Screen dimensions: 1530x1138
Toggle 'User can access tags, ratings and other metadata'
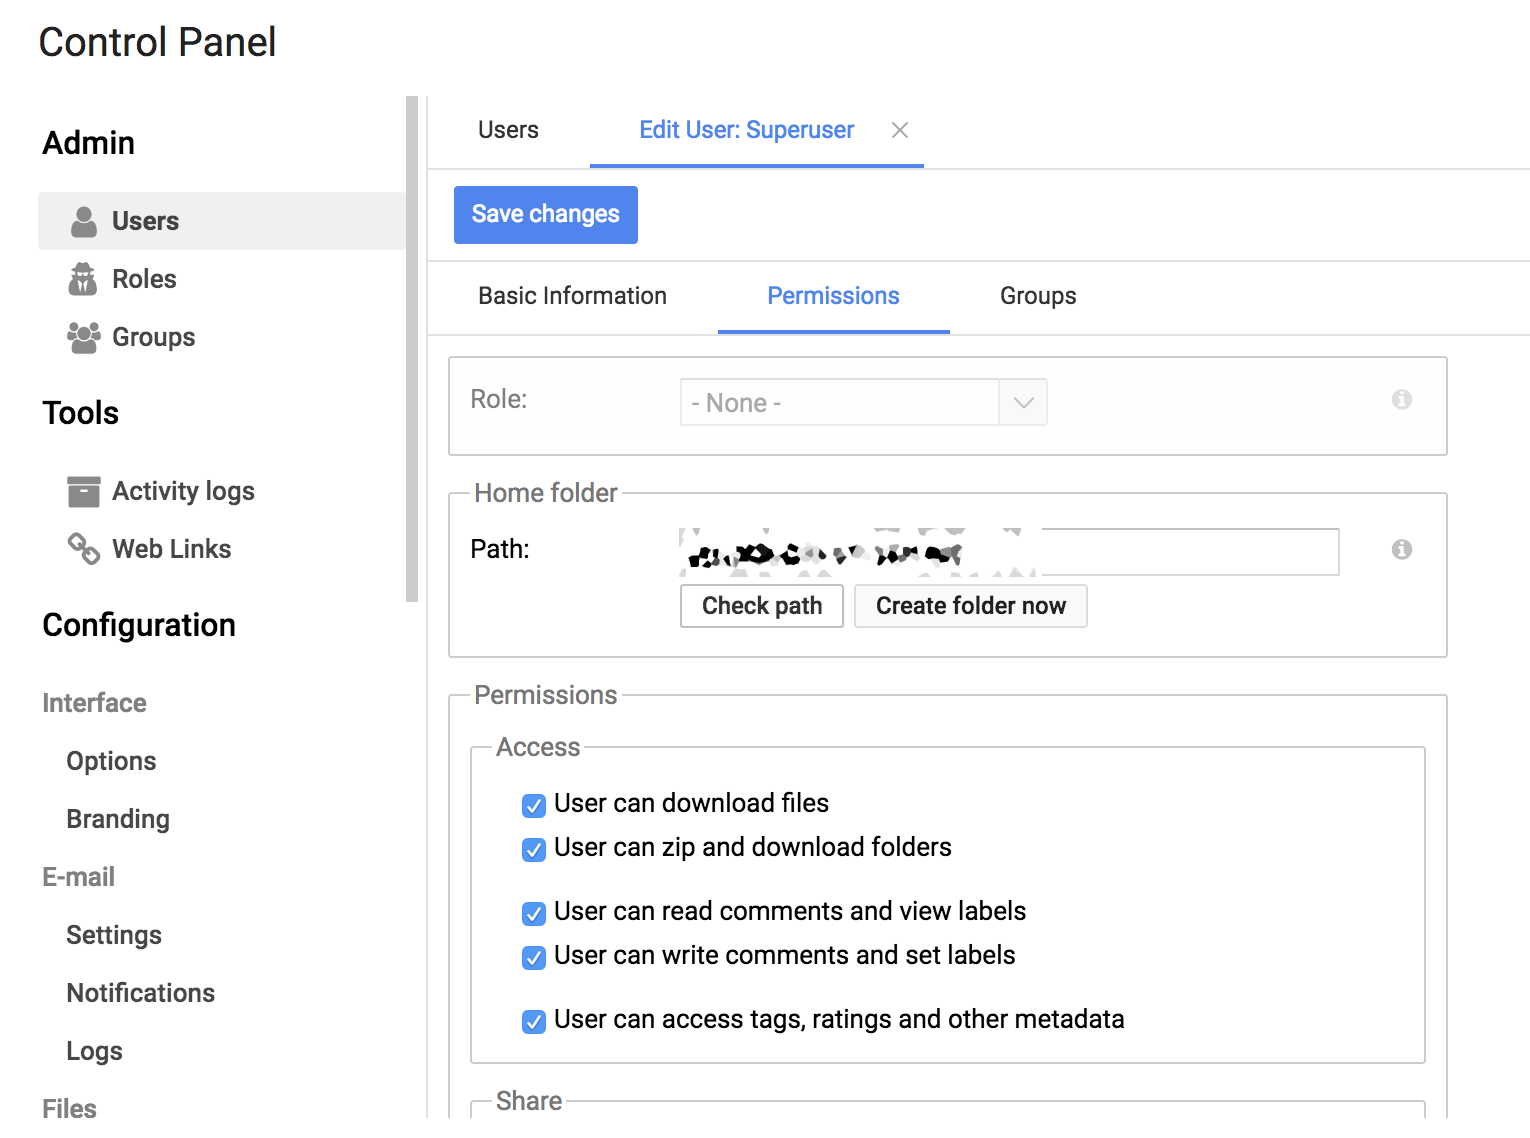click(534, 1021)
